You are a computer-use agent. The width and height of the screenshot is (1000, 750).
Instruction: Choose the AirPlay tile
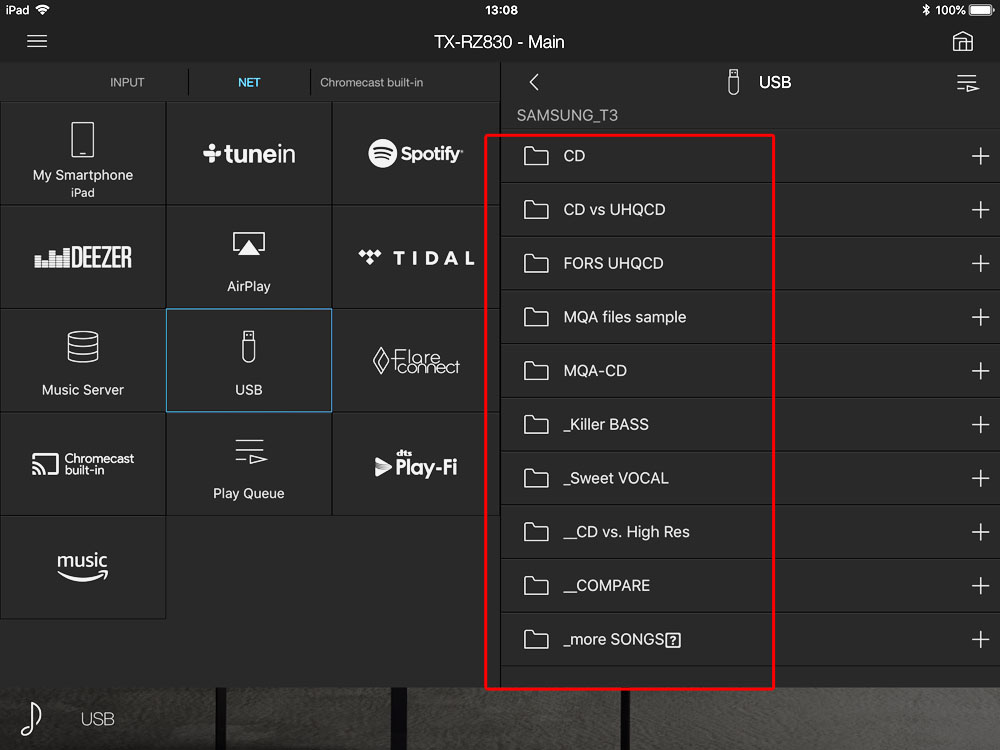[x=249, y=258]
